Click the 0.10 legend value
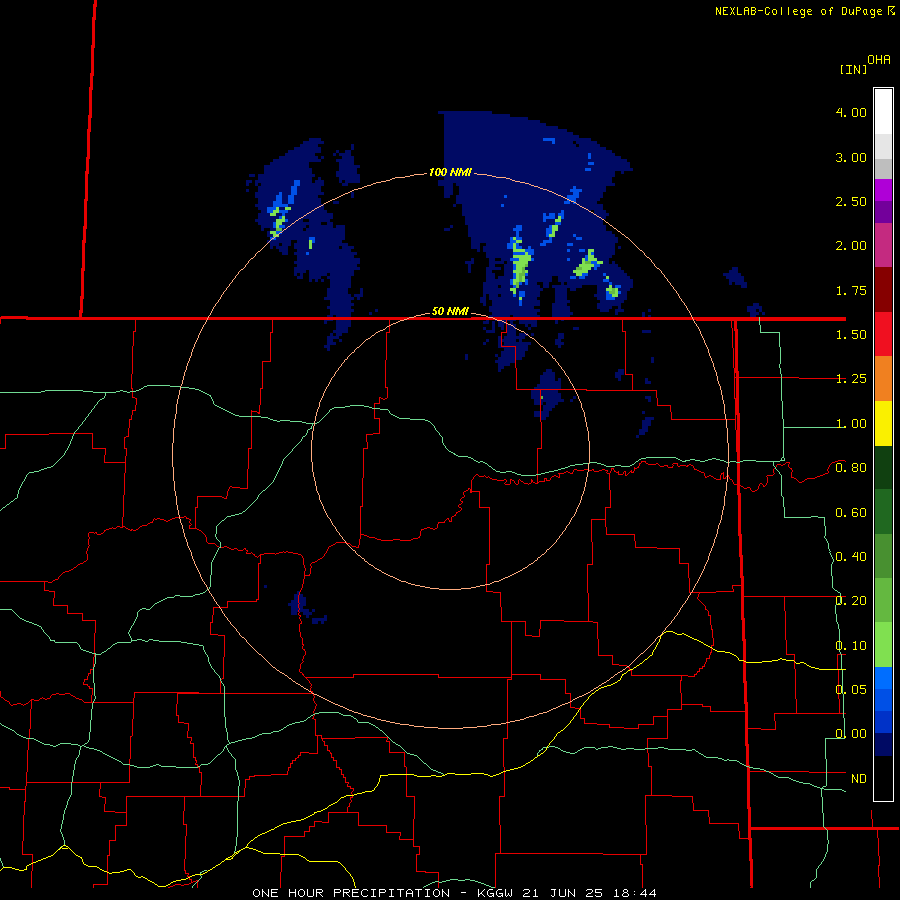The height and width of the screenshot is (900, 900). [851, 646]
